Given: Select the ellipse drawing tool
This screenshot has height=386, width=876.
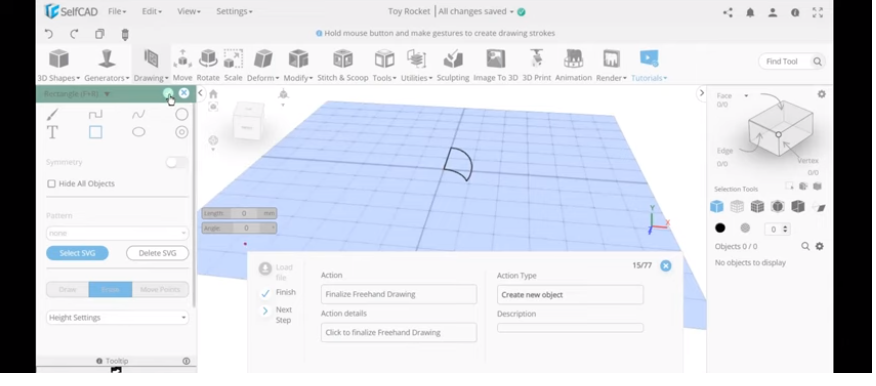Looking at the screenshot, I should point(139,132).
